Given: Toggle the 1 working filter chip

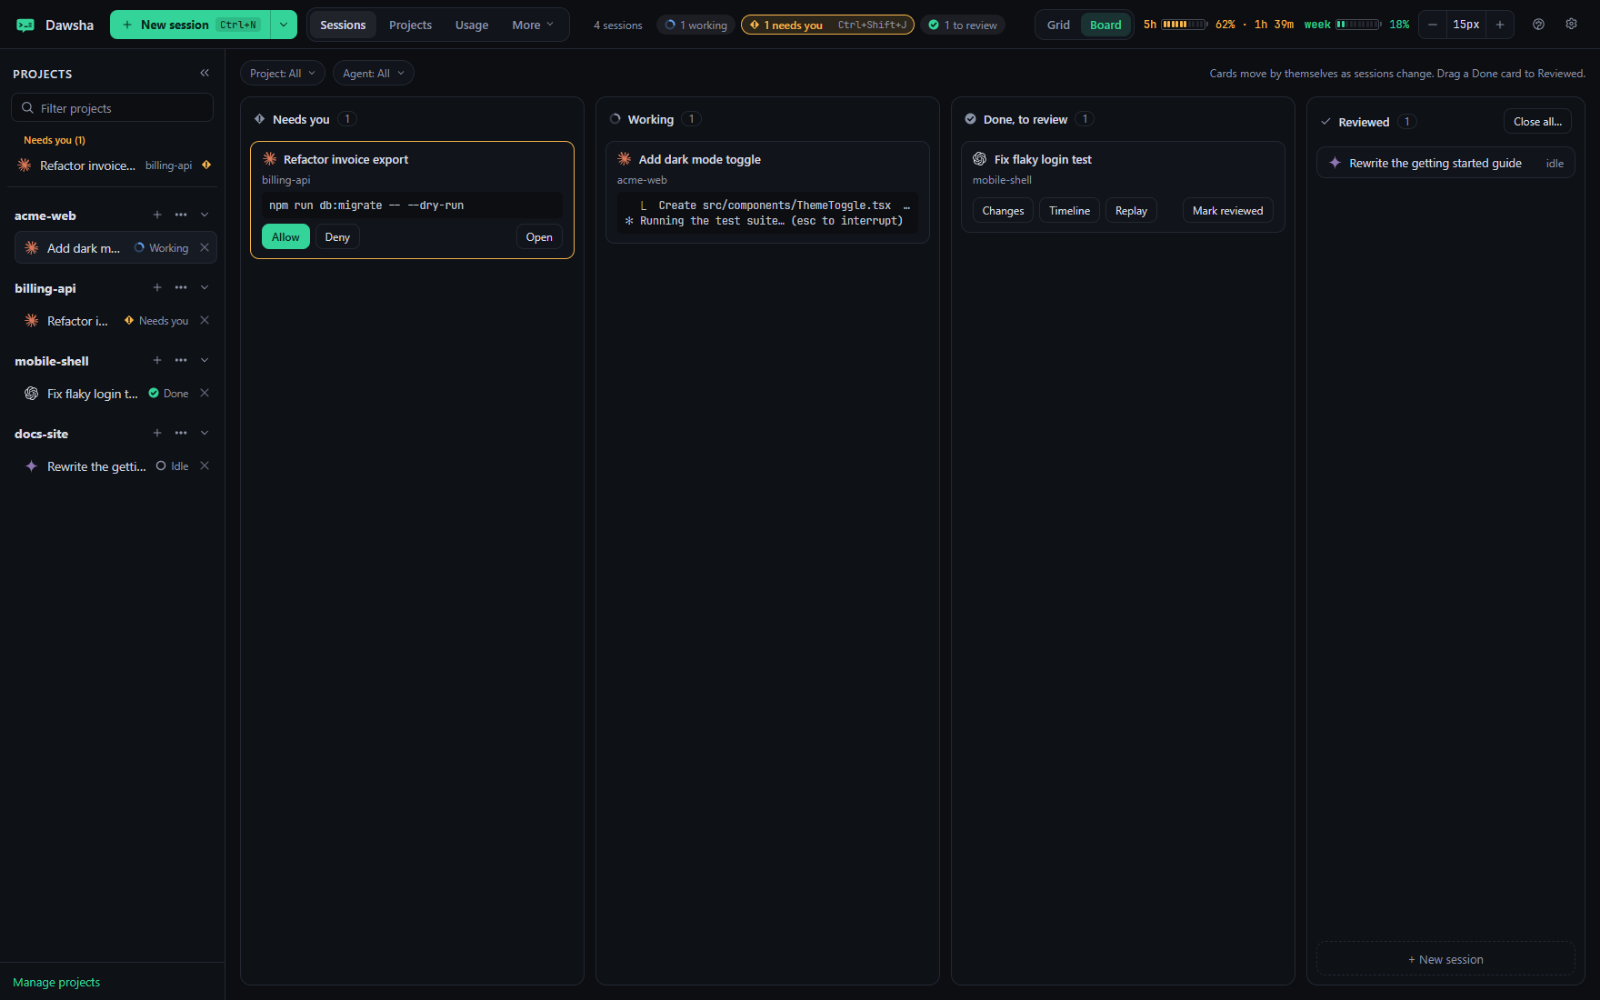Looking at the screenshot, I should pos(696,25).
